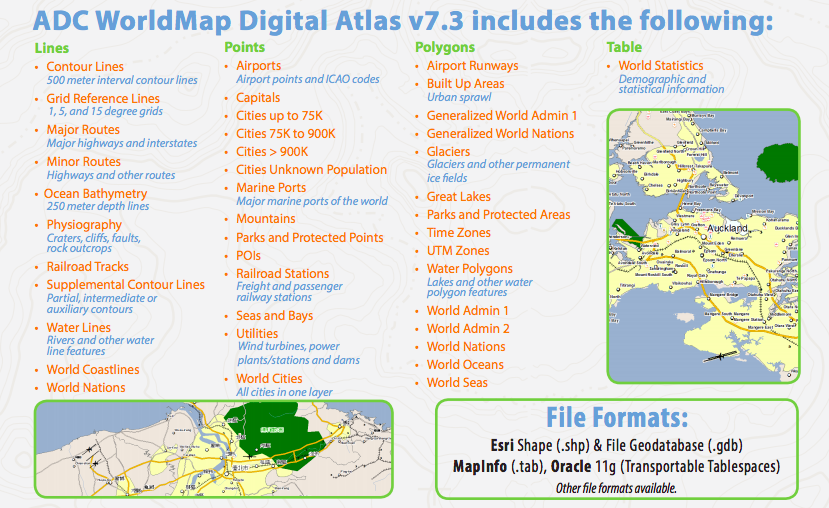Click the 'POIs' entry
This screenshot has height=508, width=829.
248,255
